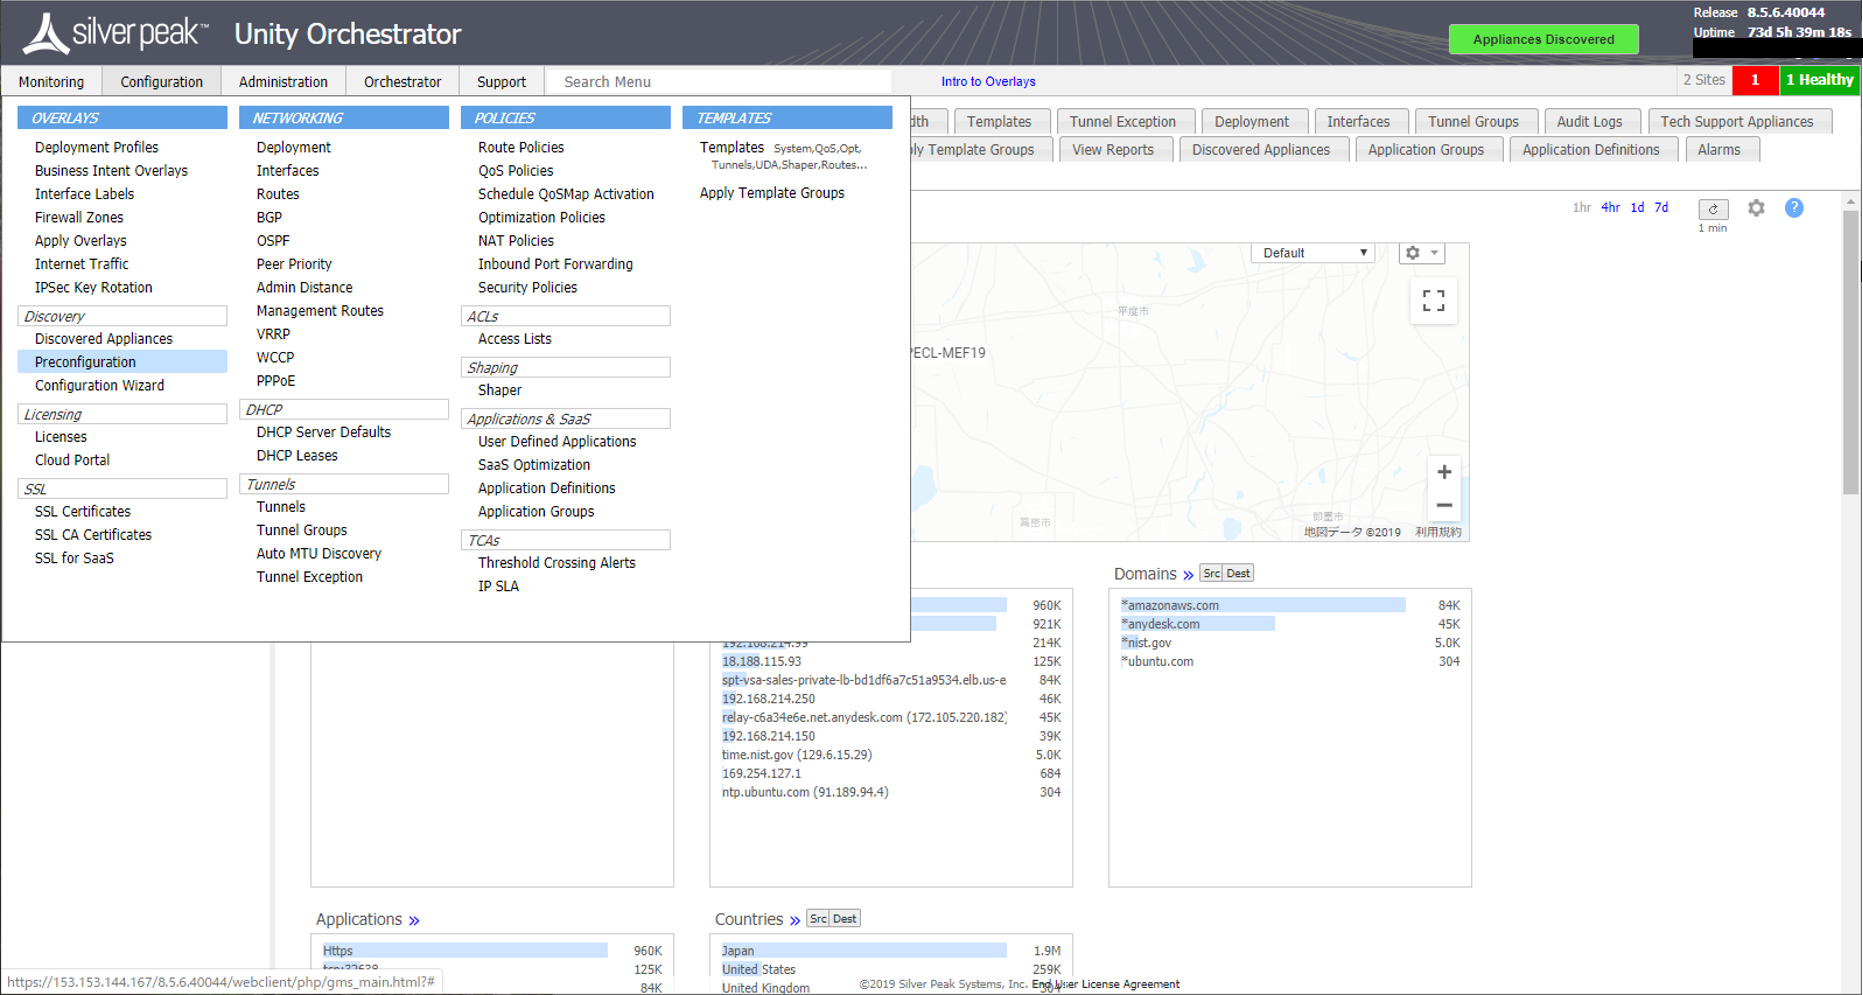Open the map settings gear dropdown

point(1421,253)
